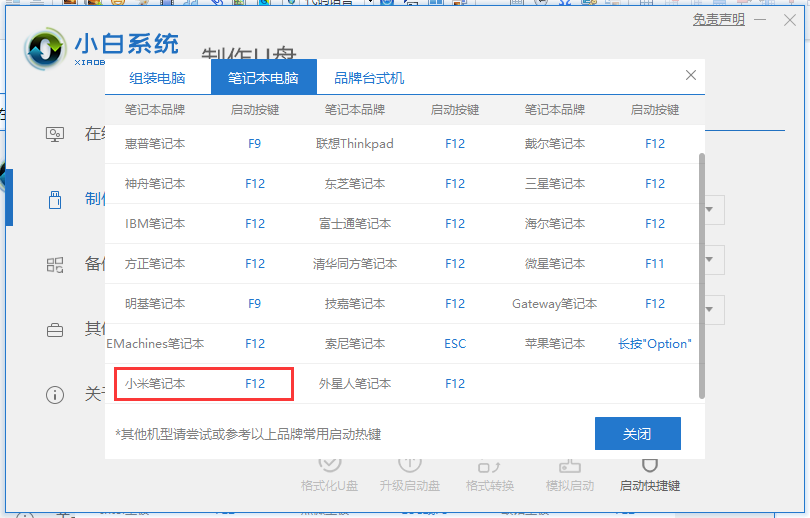Close the dialog with the X icon
This screenshot has height=518, width=810.
[x=690, y=75]
